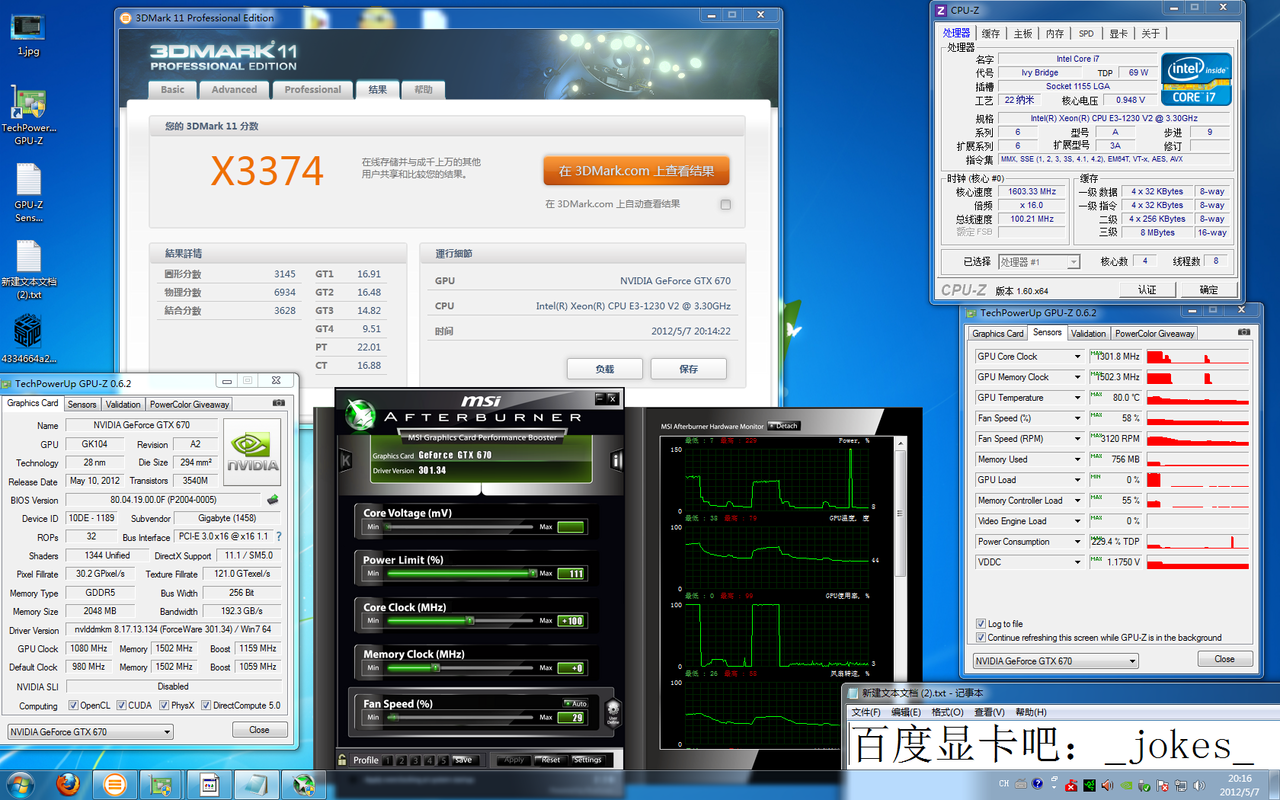Switch to the 3DMark Advanced tab
The width and height of the screenshot is (1280, 800).
(x=234, y=89)
